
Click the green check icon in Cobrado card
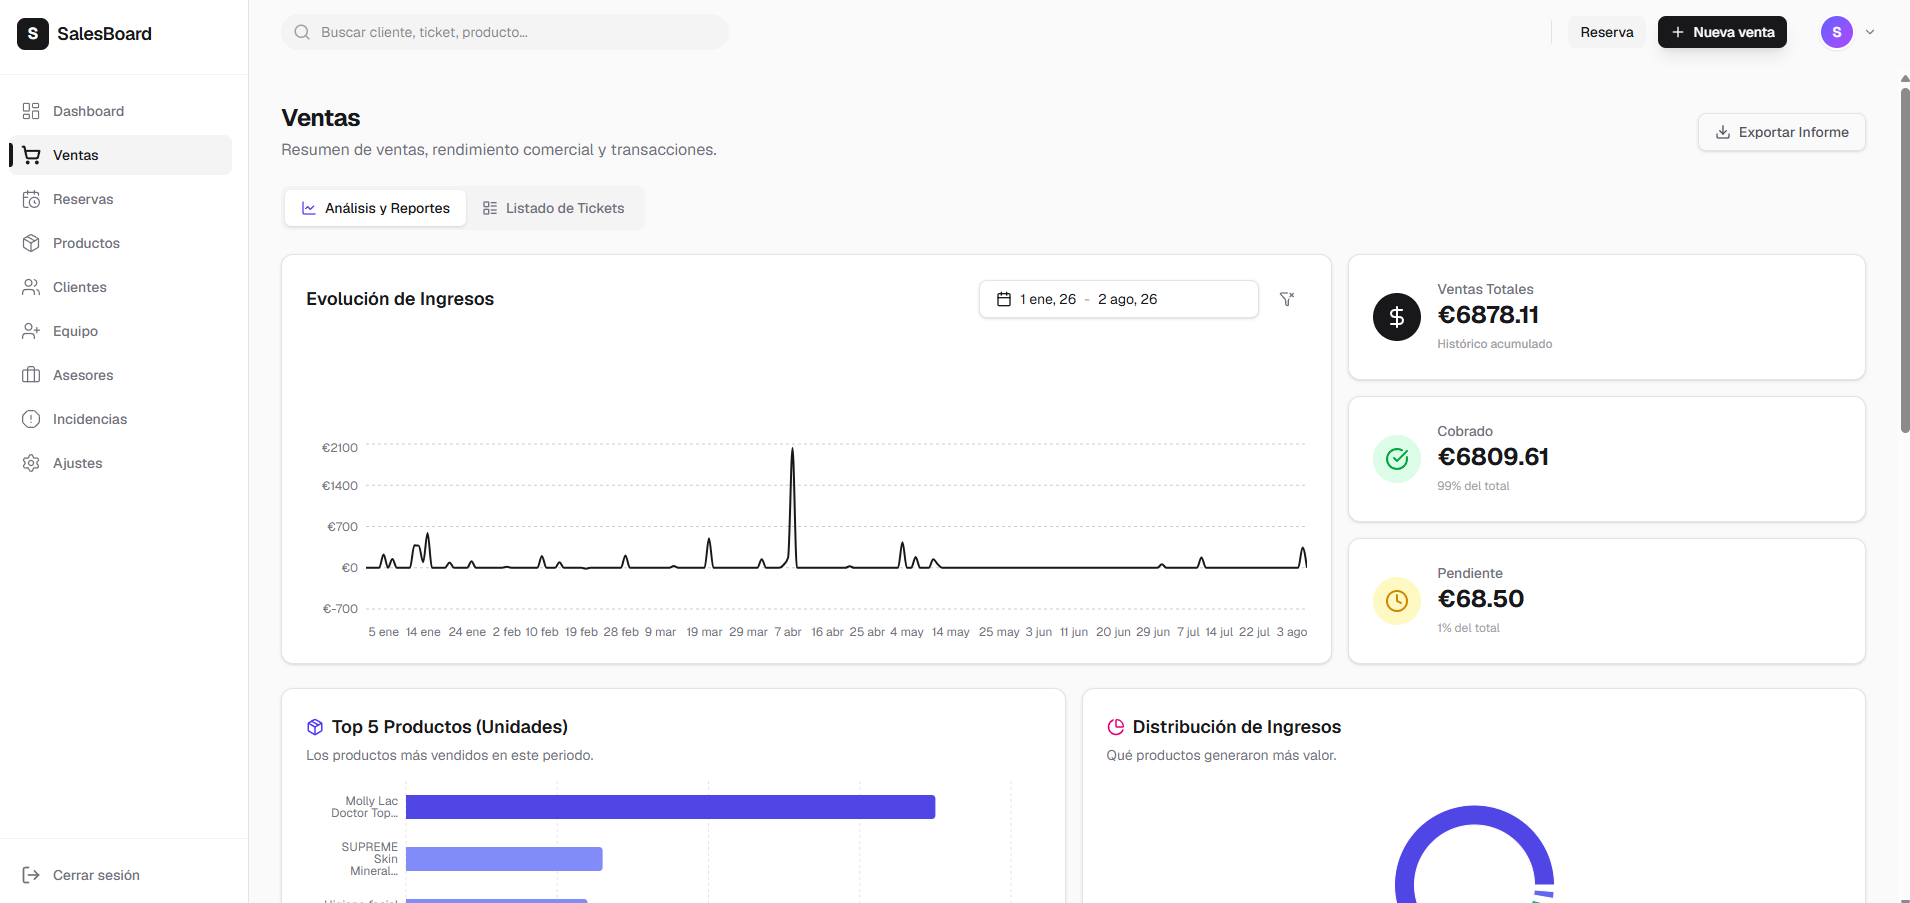click(x=1397, y=459)
